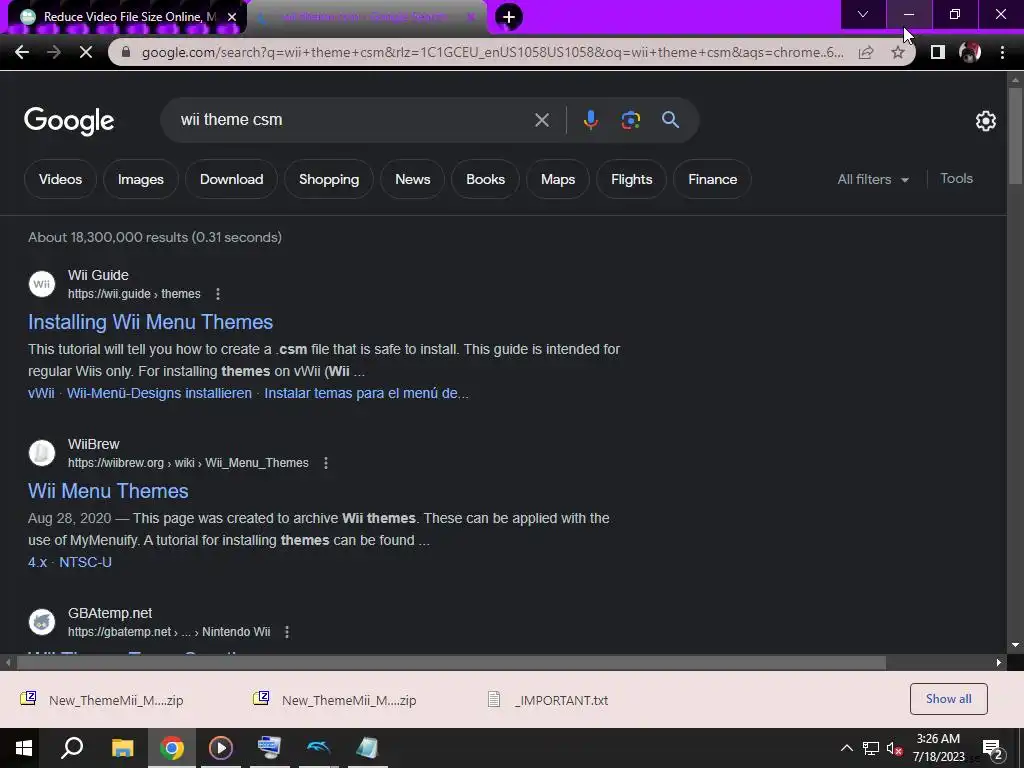The height and width of the screenshot is (768, 1024).
Task: Open the Chrome profile avatar
Action: coord(970,52)
